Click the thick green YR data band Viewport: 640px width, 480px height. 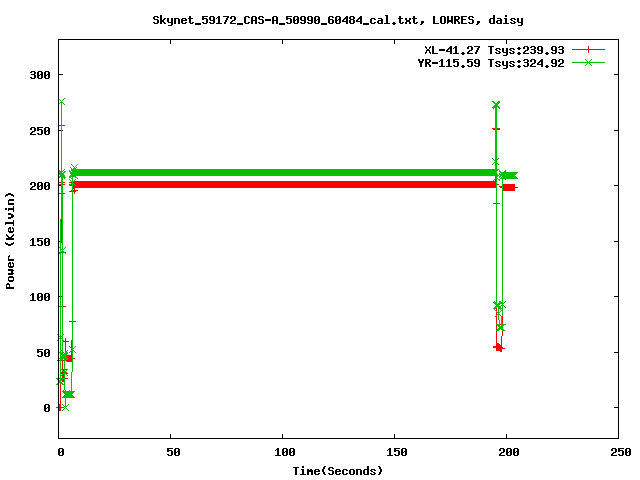(x=284, y=173)
